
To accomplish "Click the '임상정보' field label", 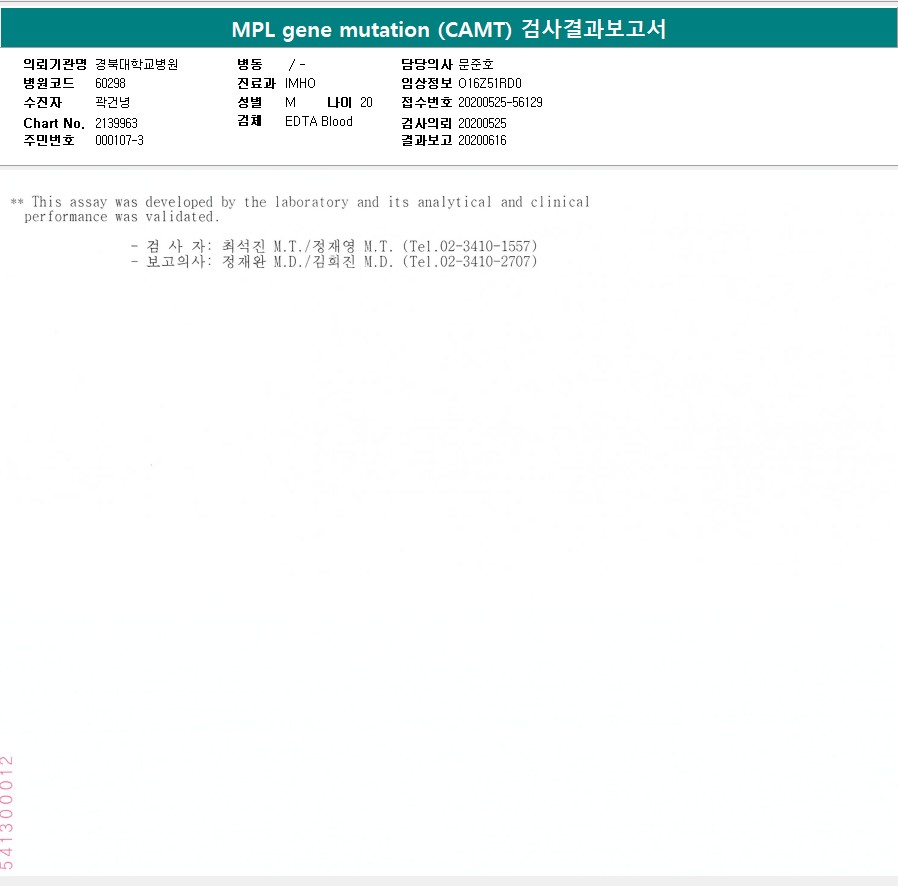I will (427, 83).
